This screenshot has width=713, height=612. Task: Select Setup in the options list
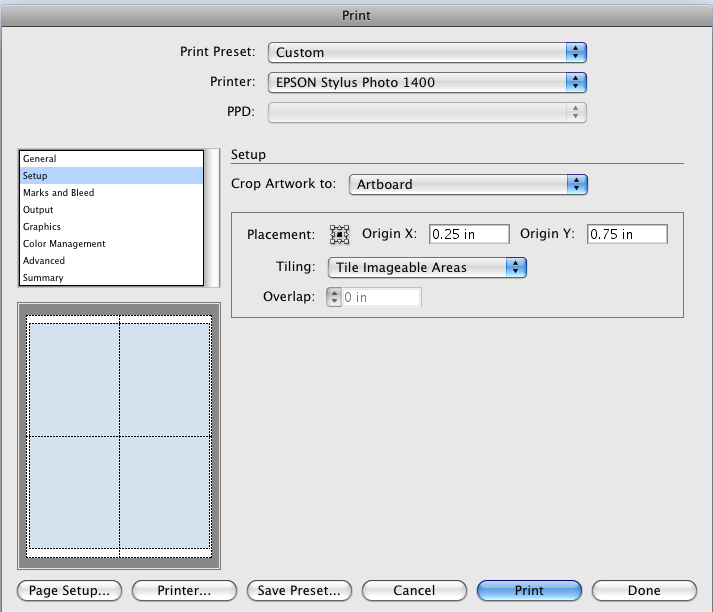pos(111,176)
